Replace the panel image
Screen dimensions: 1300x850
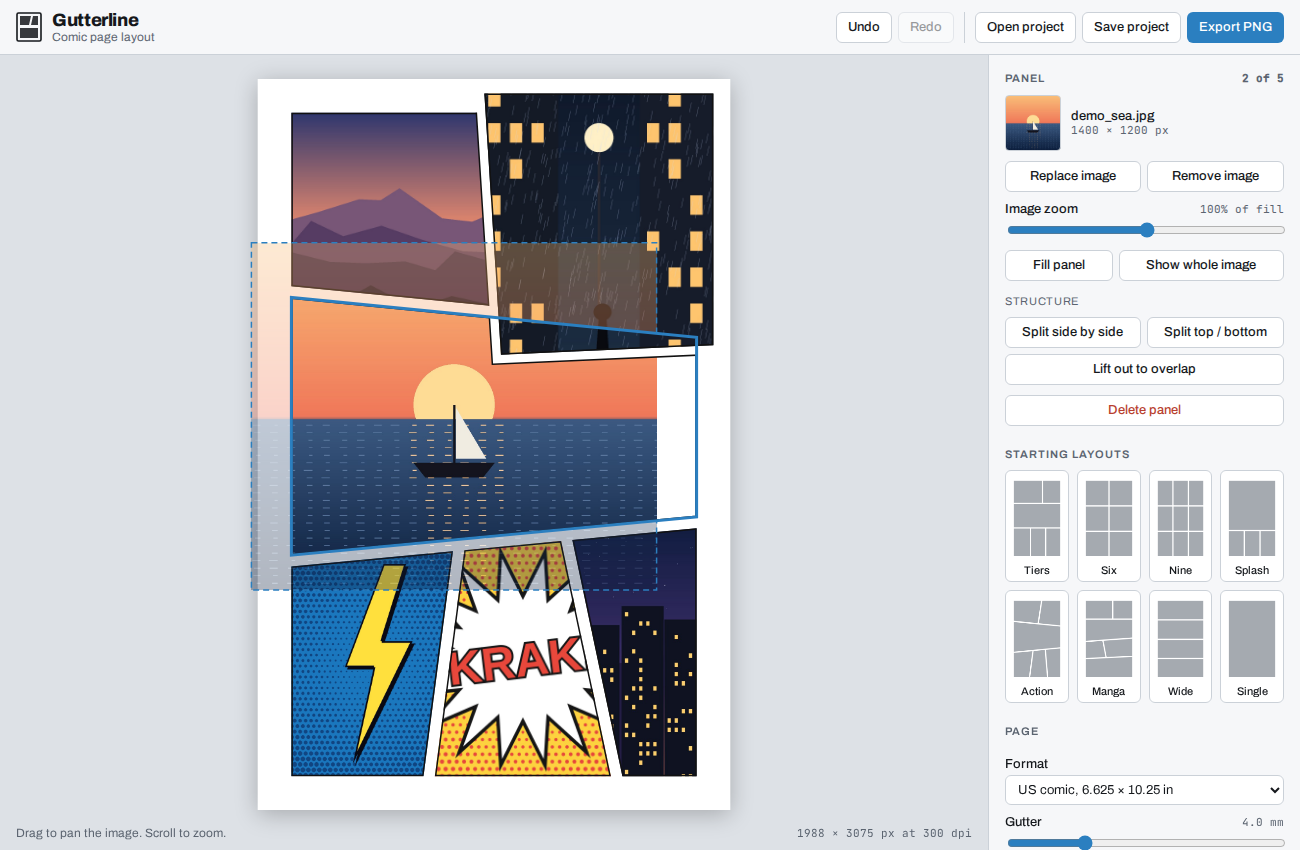pyautogui.click(x=1073, y=176)
